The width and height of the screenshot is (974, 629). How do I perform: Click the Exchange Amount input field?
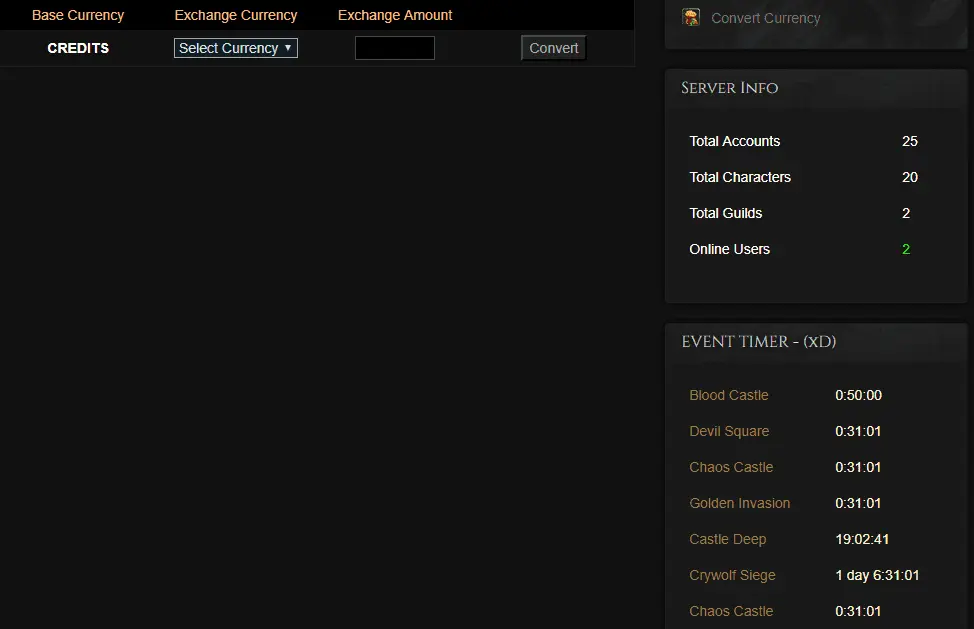(x=394, y=48)
